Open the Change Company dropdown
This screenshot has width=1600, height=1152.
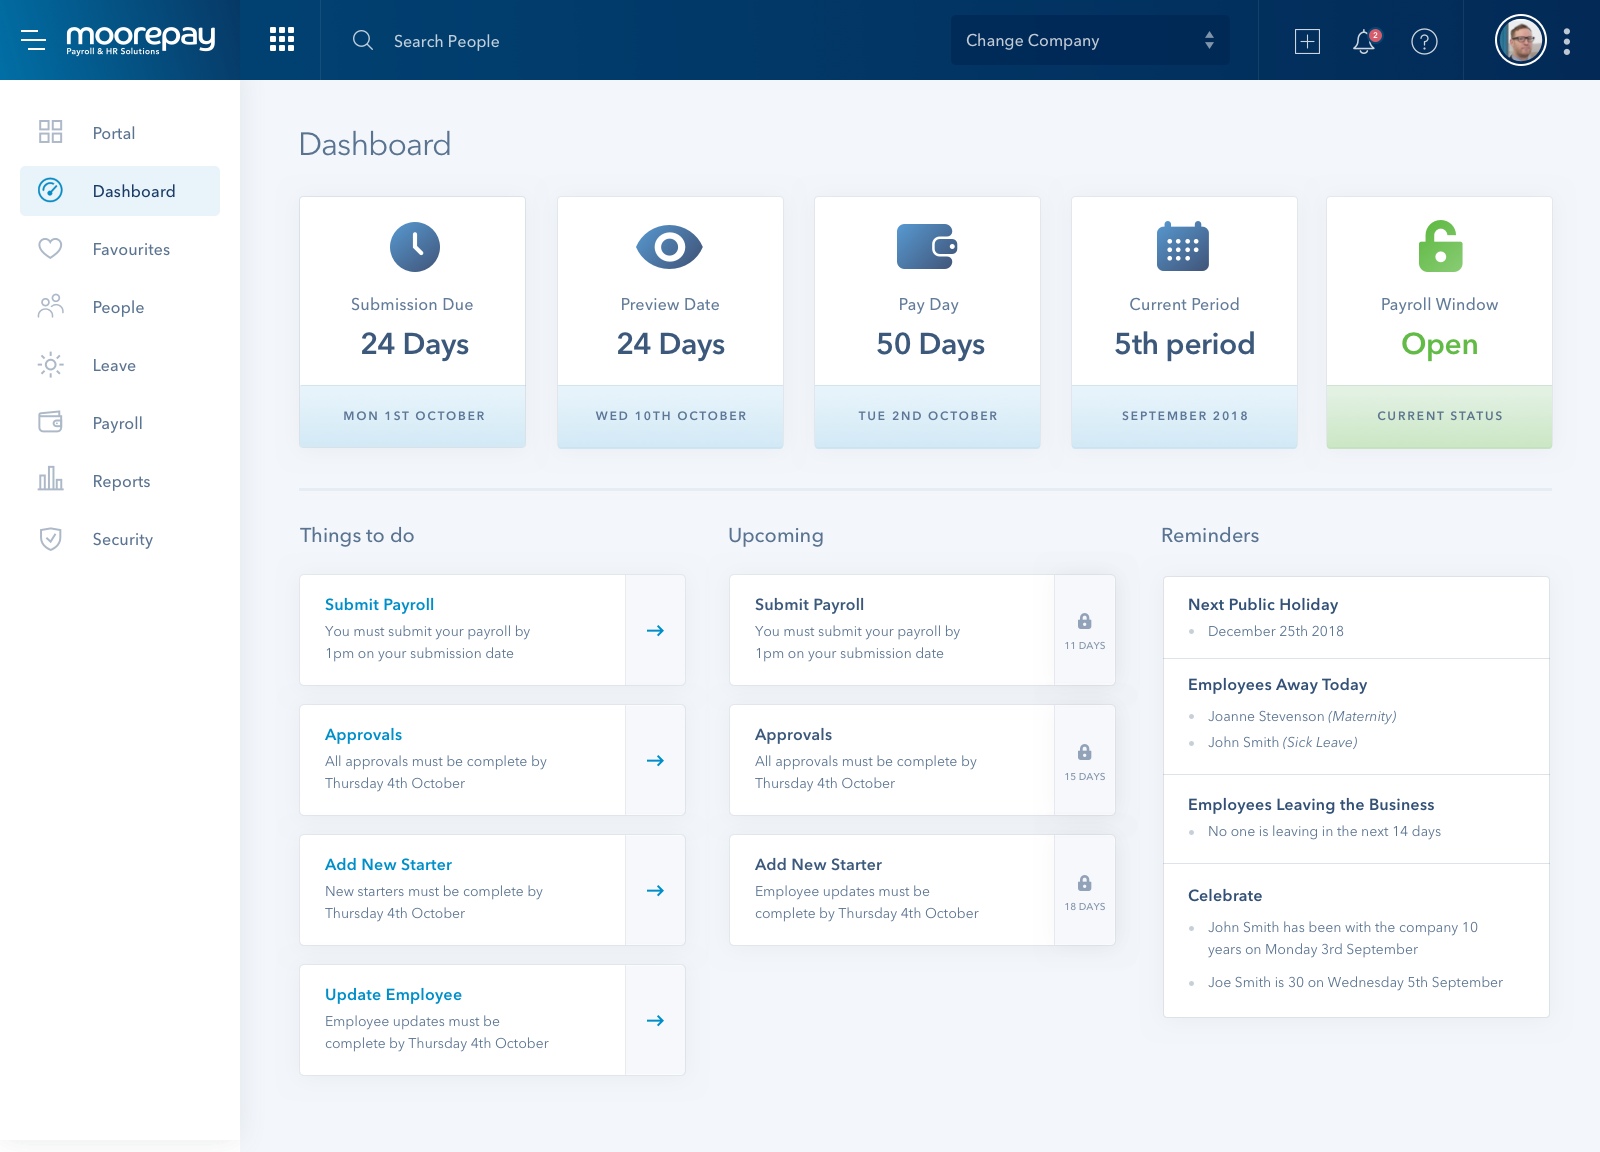coord(1088,40)
